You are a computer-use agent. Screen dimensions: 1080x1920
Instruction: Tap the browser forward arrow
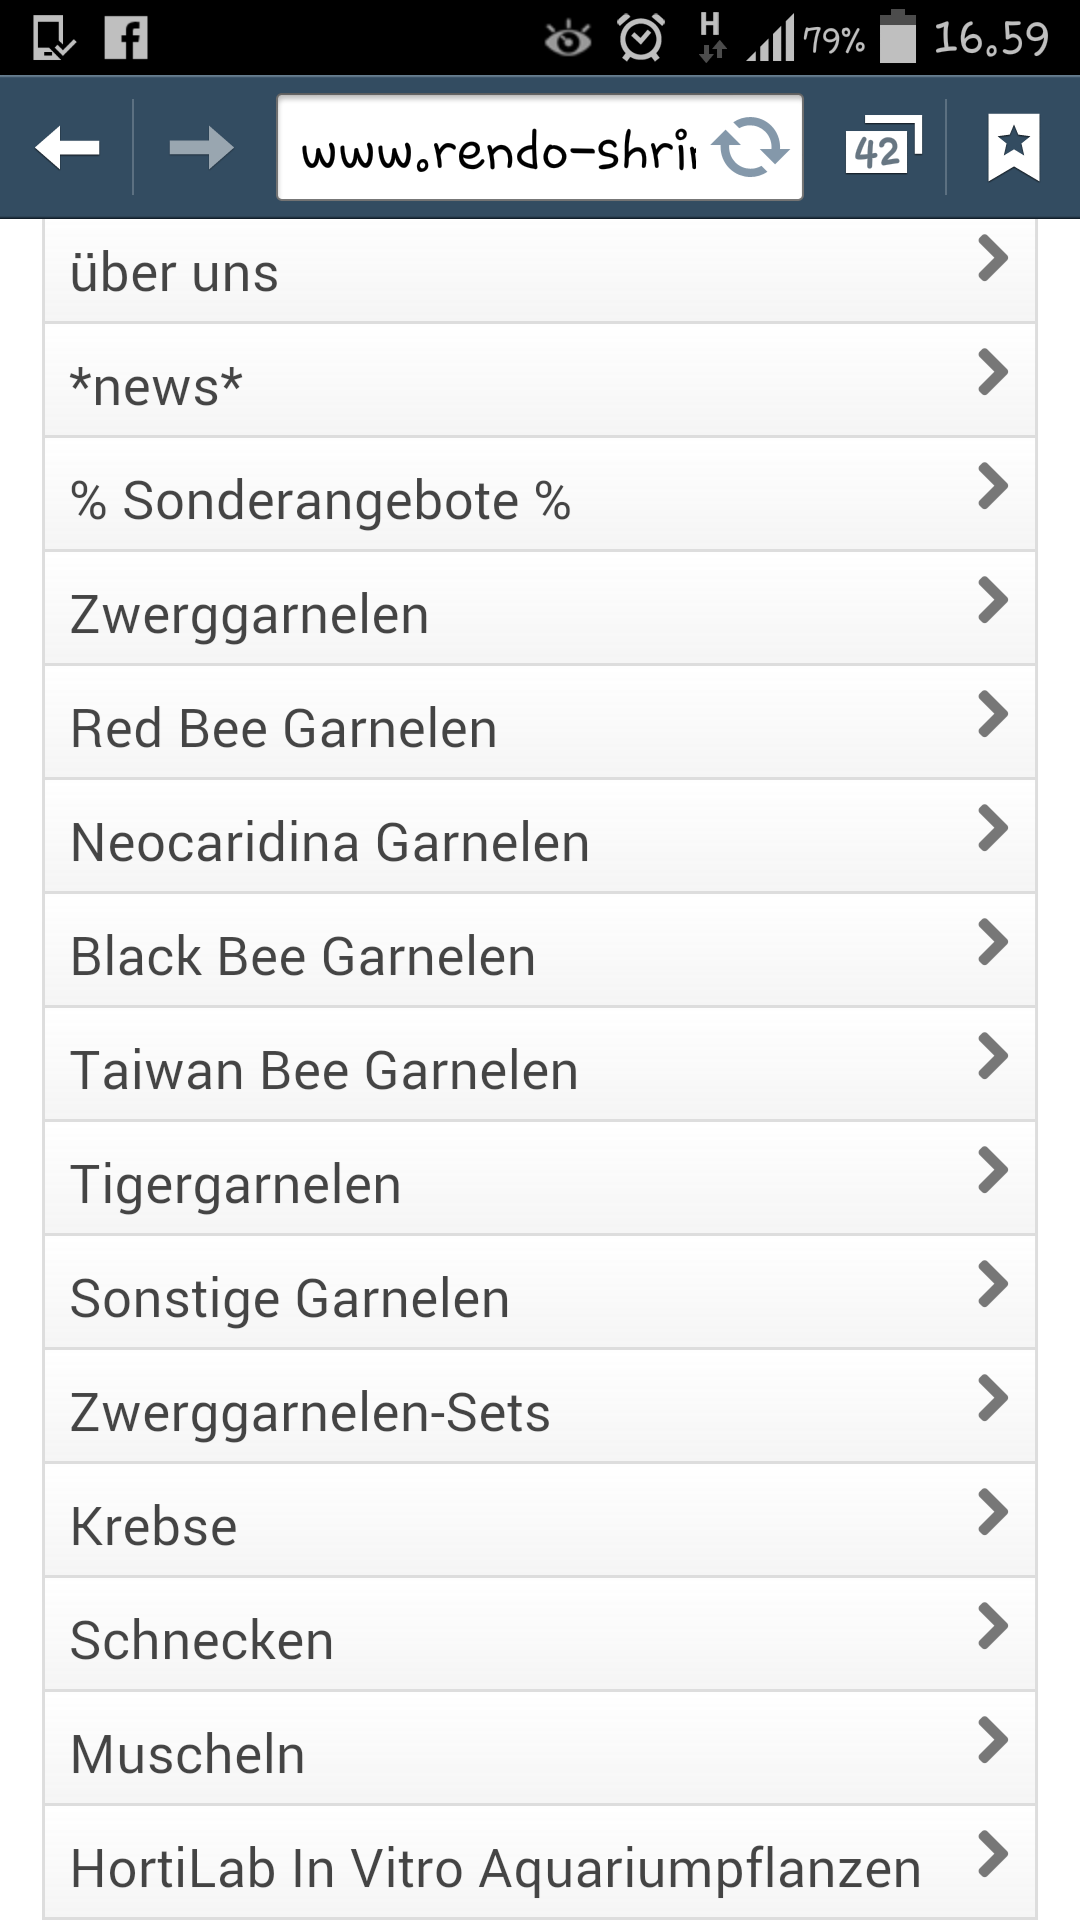(200, 148)
